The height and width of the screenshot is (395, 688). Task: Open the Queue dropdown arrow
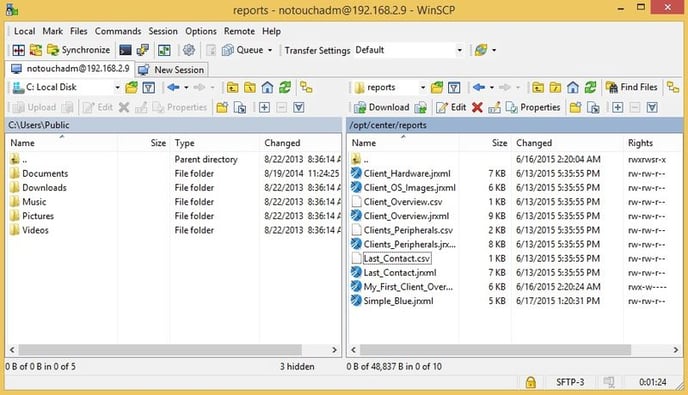point(270,50)
